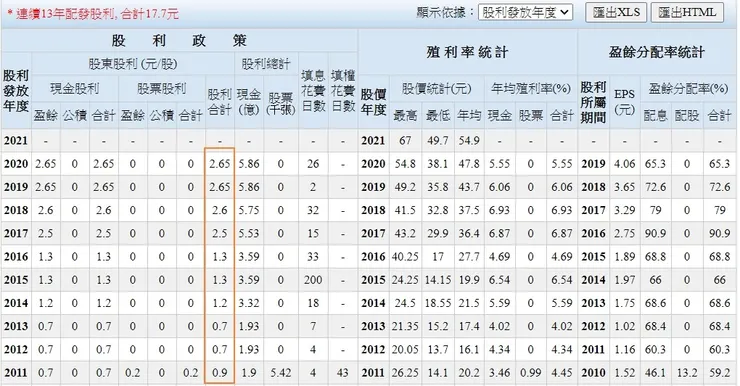Click the 4.06 EPS cell for 2019
The width and height of the screenshot is (740, 386).
pos(624,164)
